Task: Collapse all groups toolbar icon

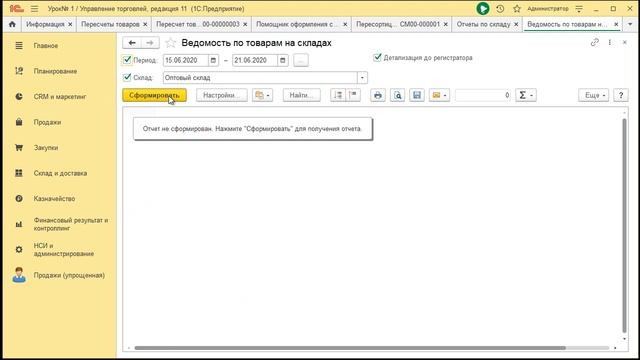Action: [353, 95]
